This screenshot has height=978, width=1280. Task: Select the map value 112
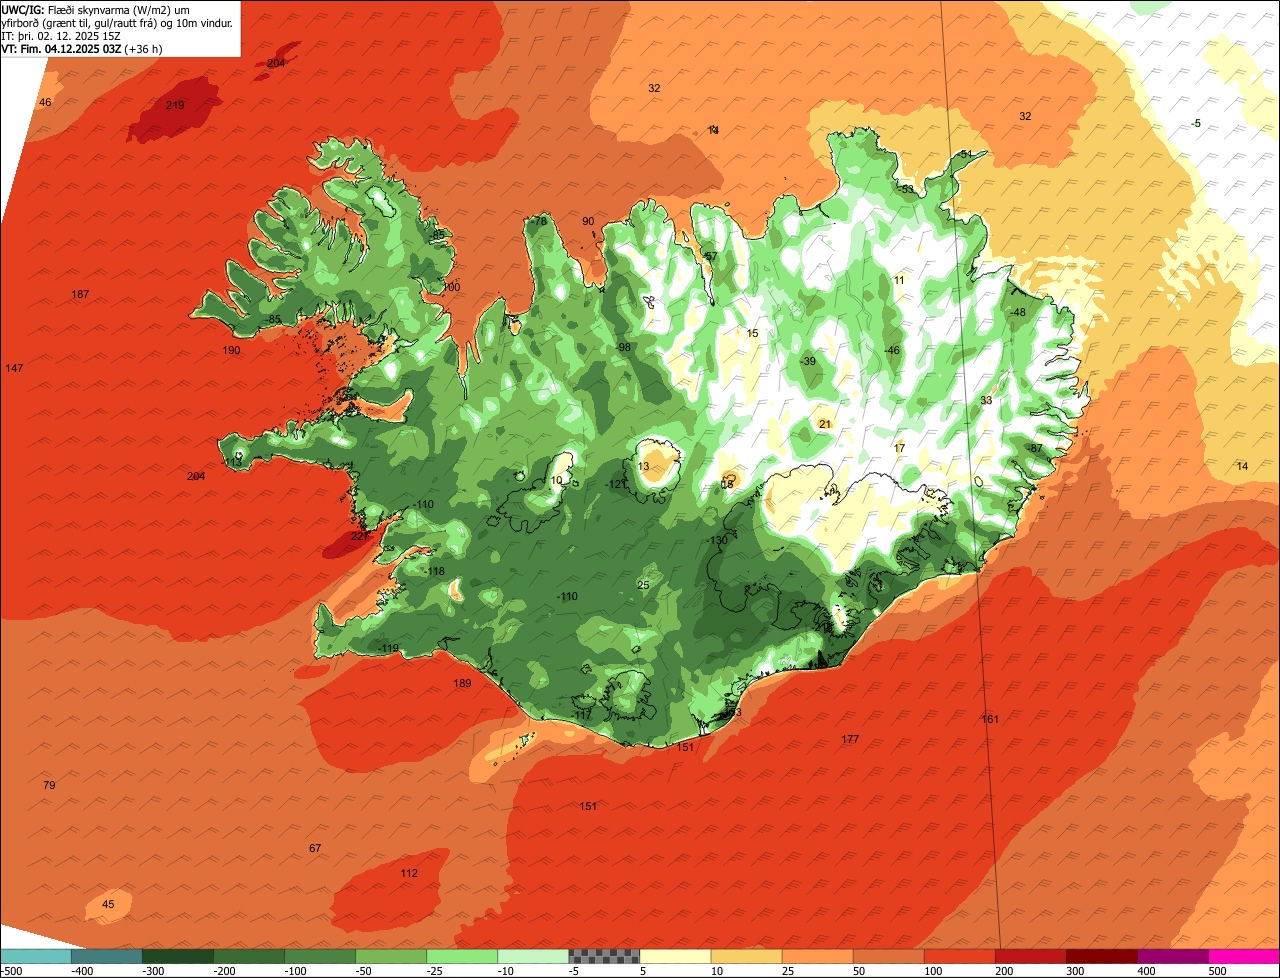point(409,874)
